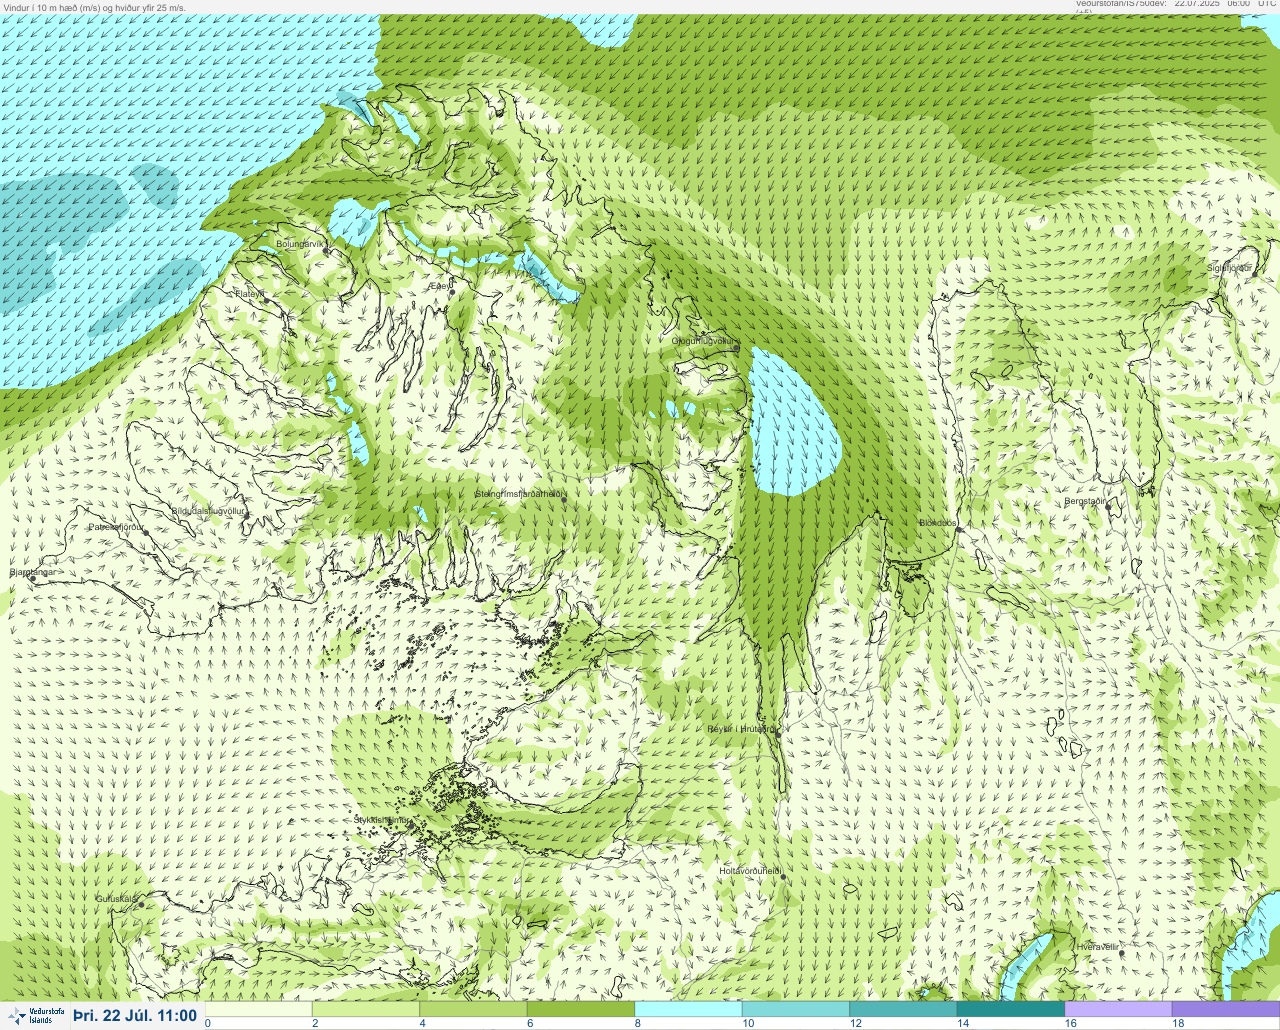Click the Gufuskálar station label
The image size is (1280, 1030).
[117, 899]
